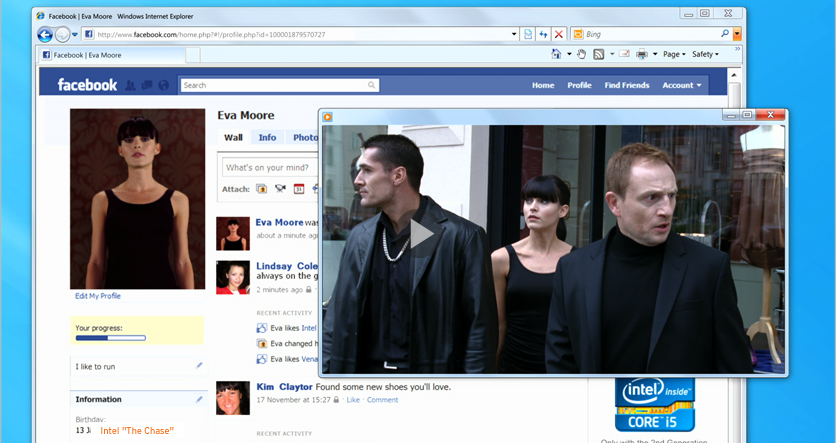Switch to the Photos tab
836x443 pixels.
click(x=304, y=138)
